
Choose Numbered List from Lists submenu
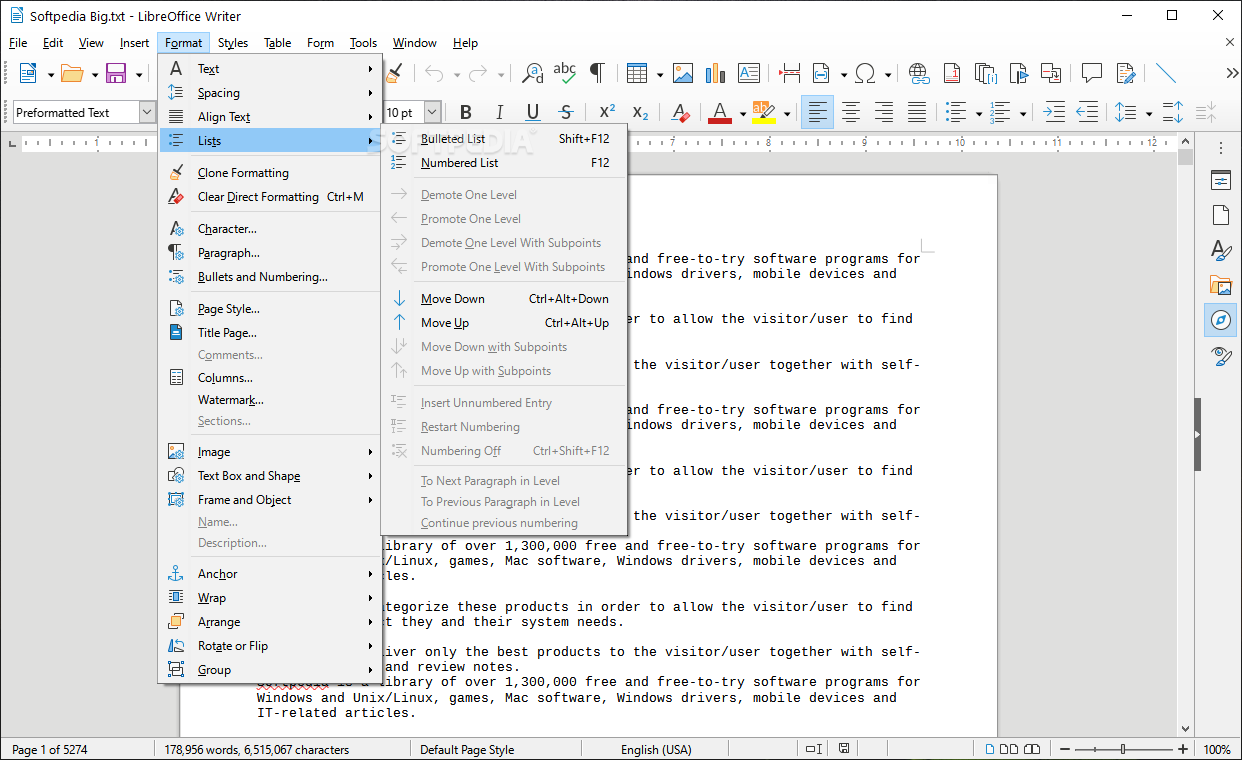[x=504, y=163]
